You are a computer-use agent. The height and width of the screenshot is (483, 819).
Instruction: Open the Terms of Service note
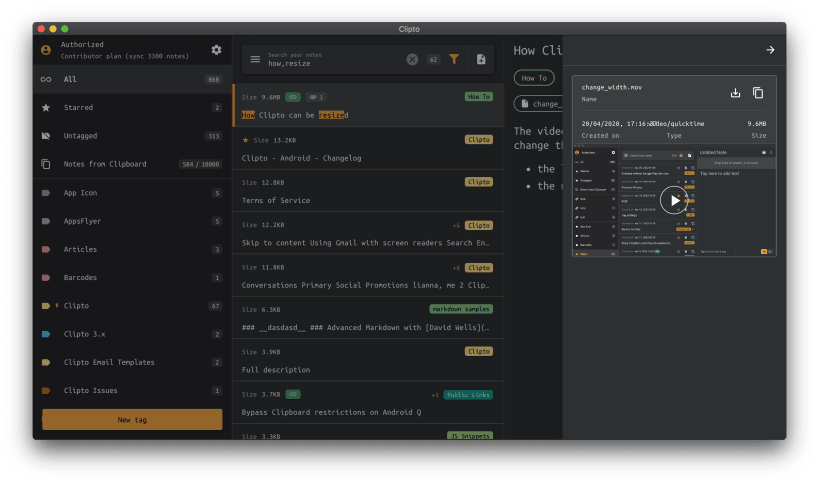[x=368, y=191]
